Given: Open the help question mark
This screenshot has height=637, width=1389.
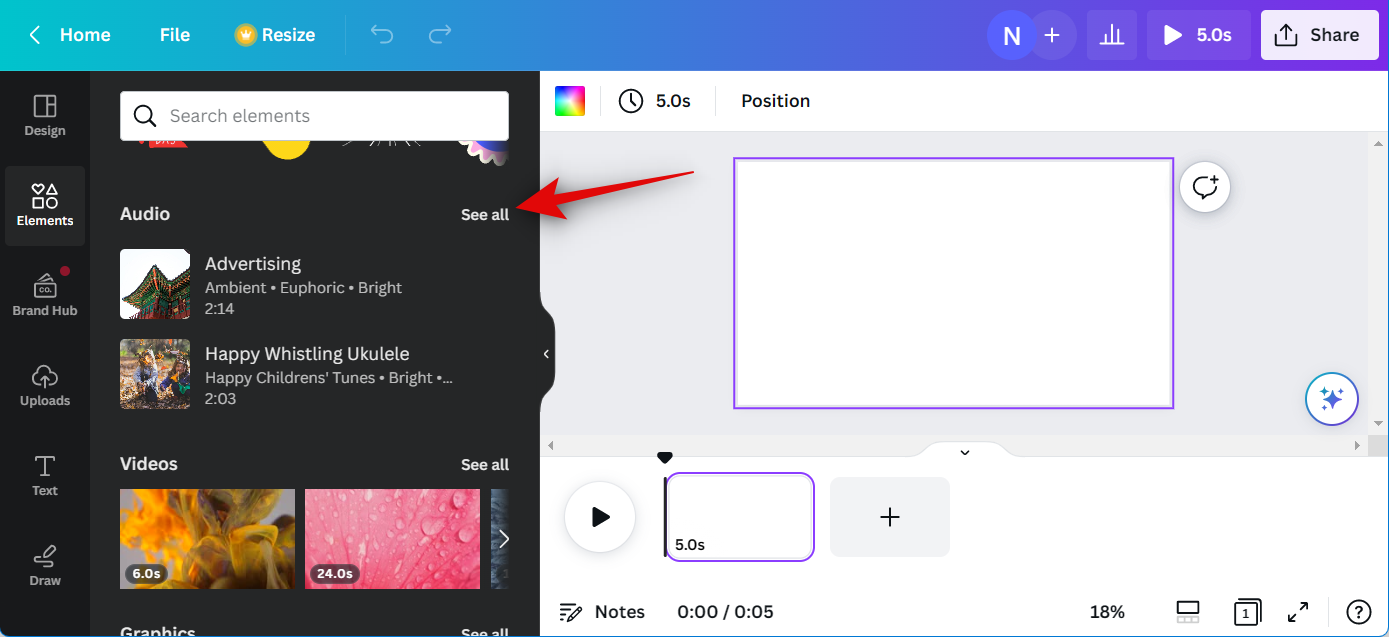Looking at the screenshot, I should (x=1358, y=612).
